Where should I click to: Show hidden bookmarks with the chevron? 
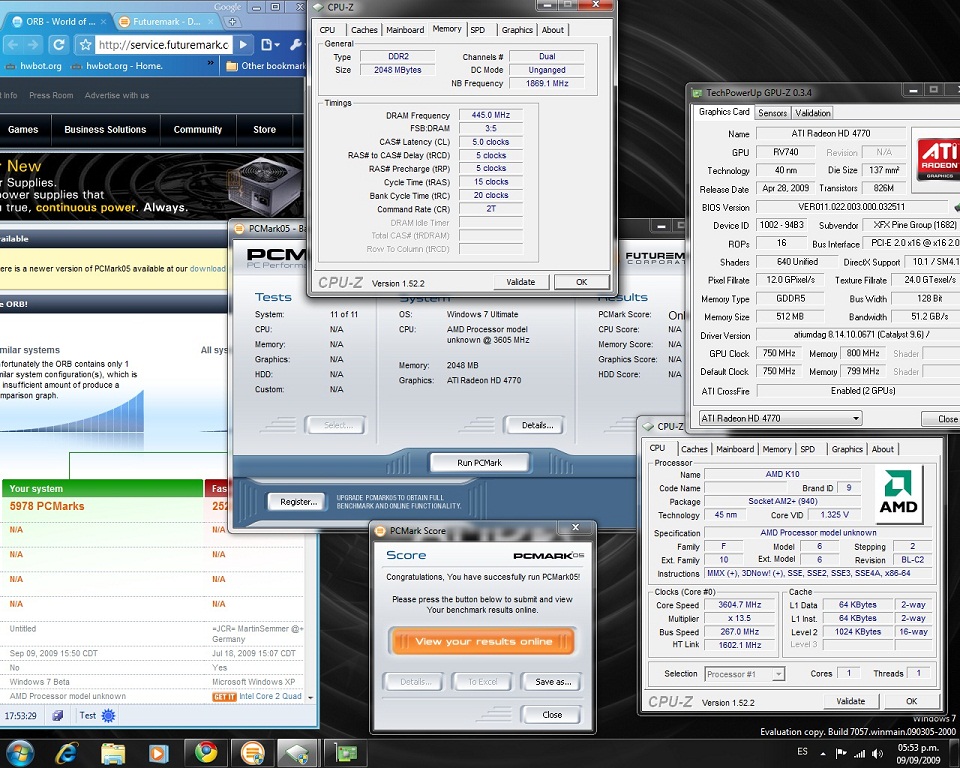(211, 63)
